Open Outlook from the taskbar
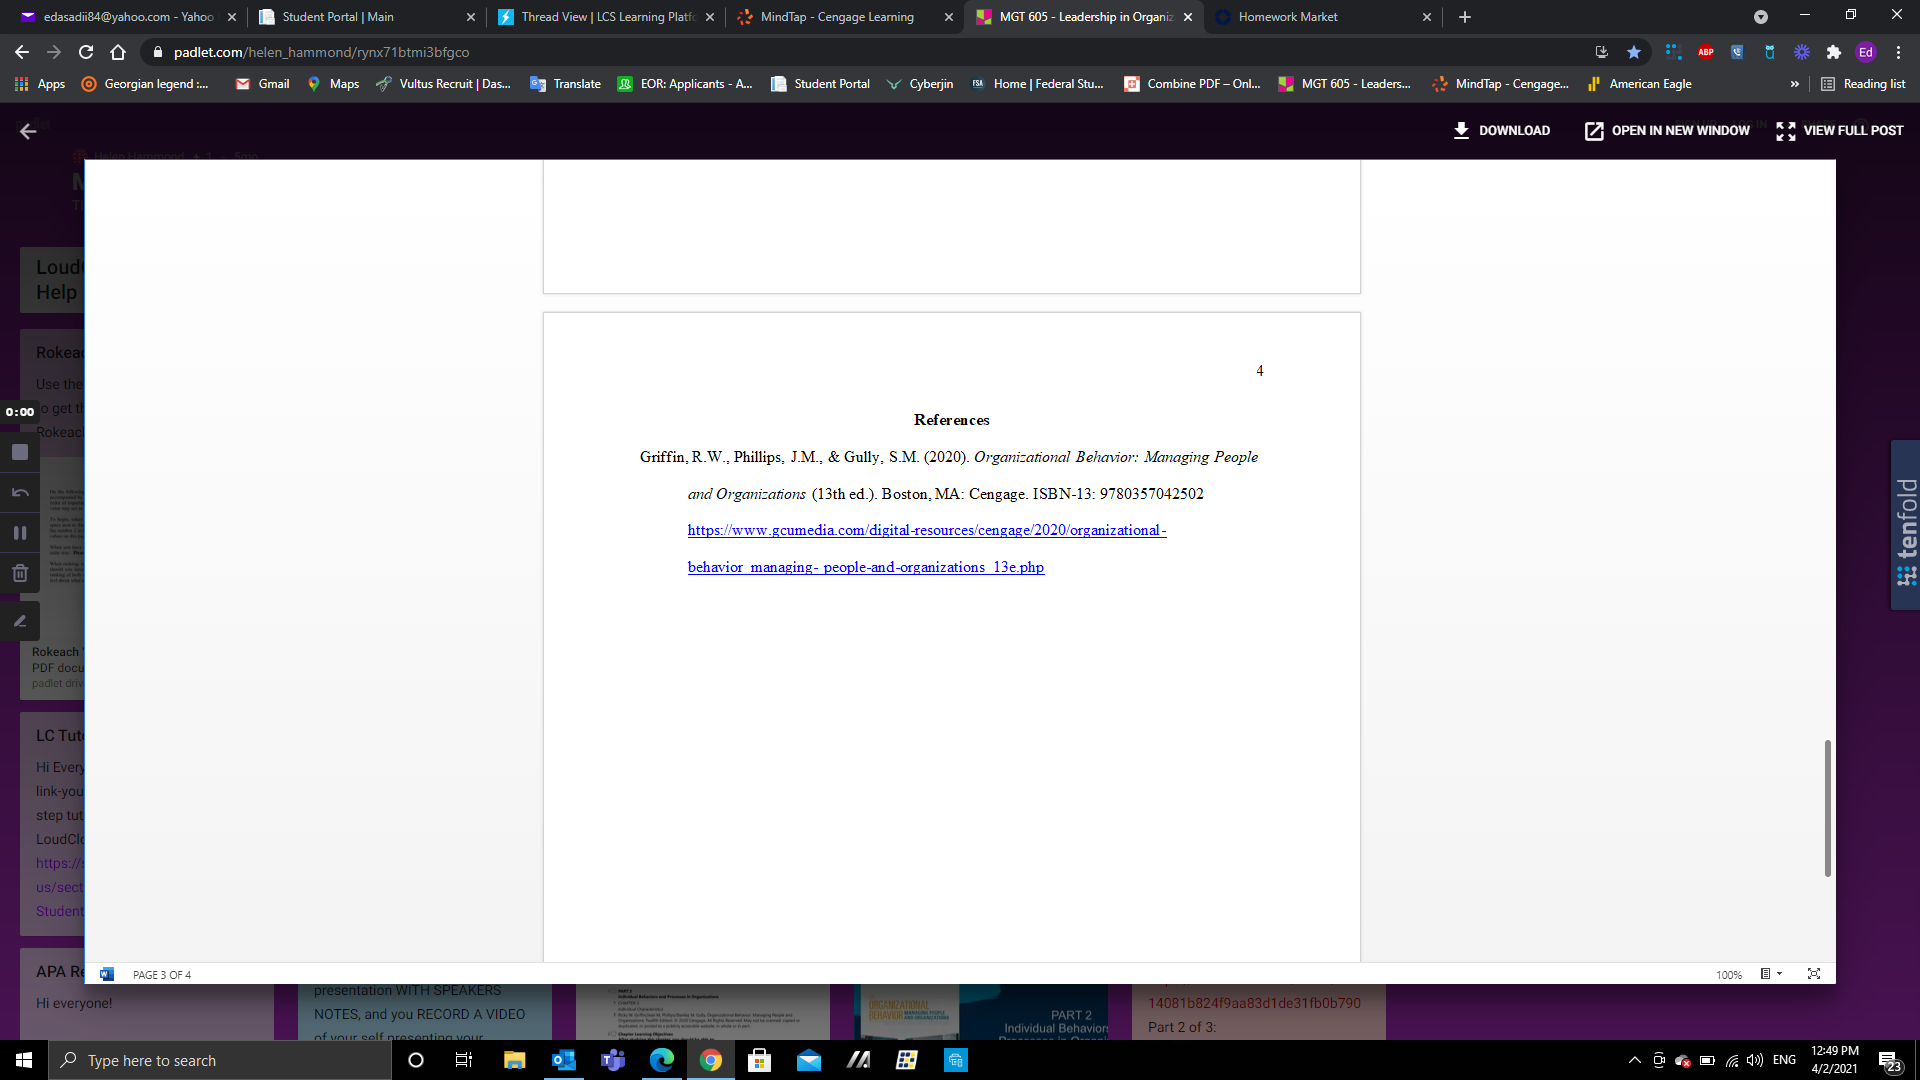Viewport: 1920px width, 1080px height. [563, 1060]
